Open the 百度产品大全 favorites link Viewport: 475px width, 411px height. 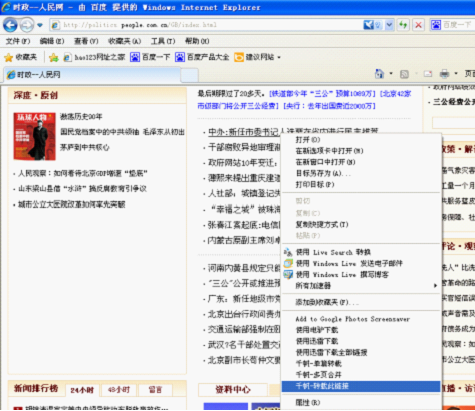[202, 57]
